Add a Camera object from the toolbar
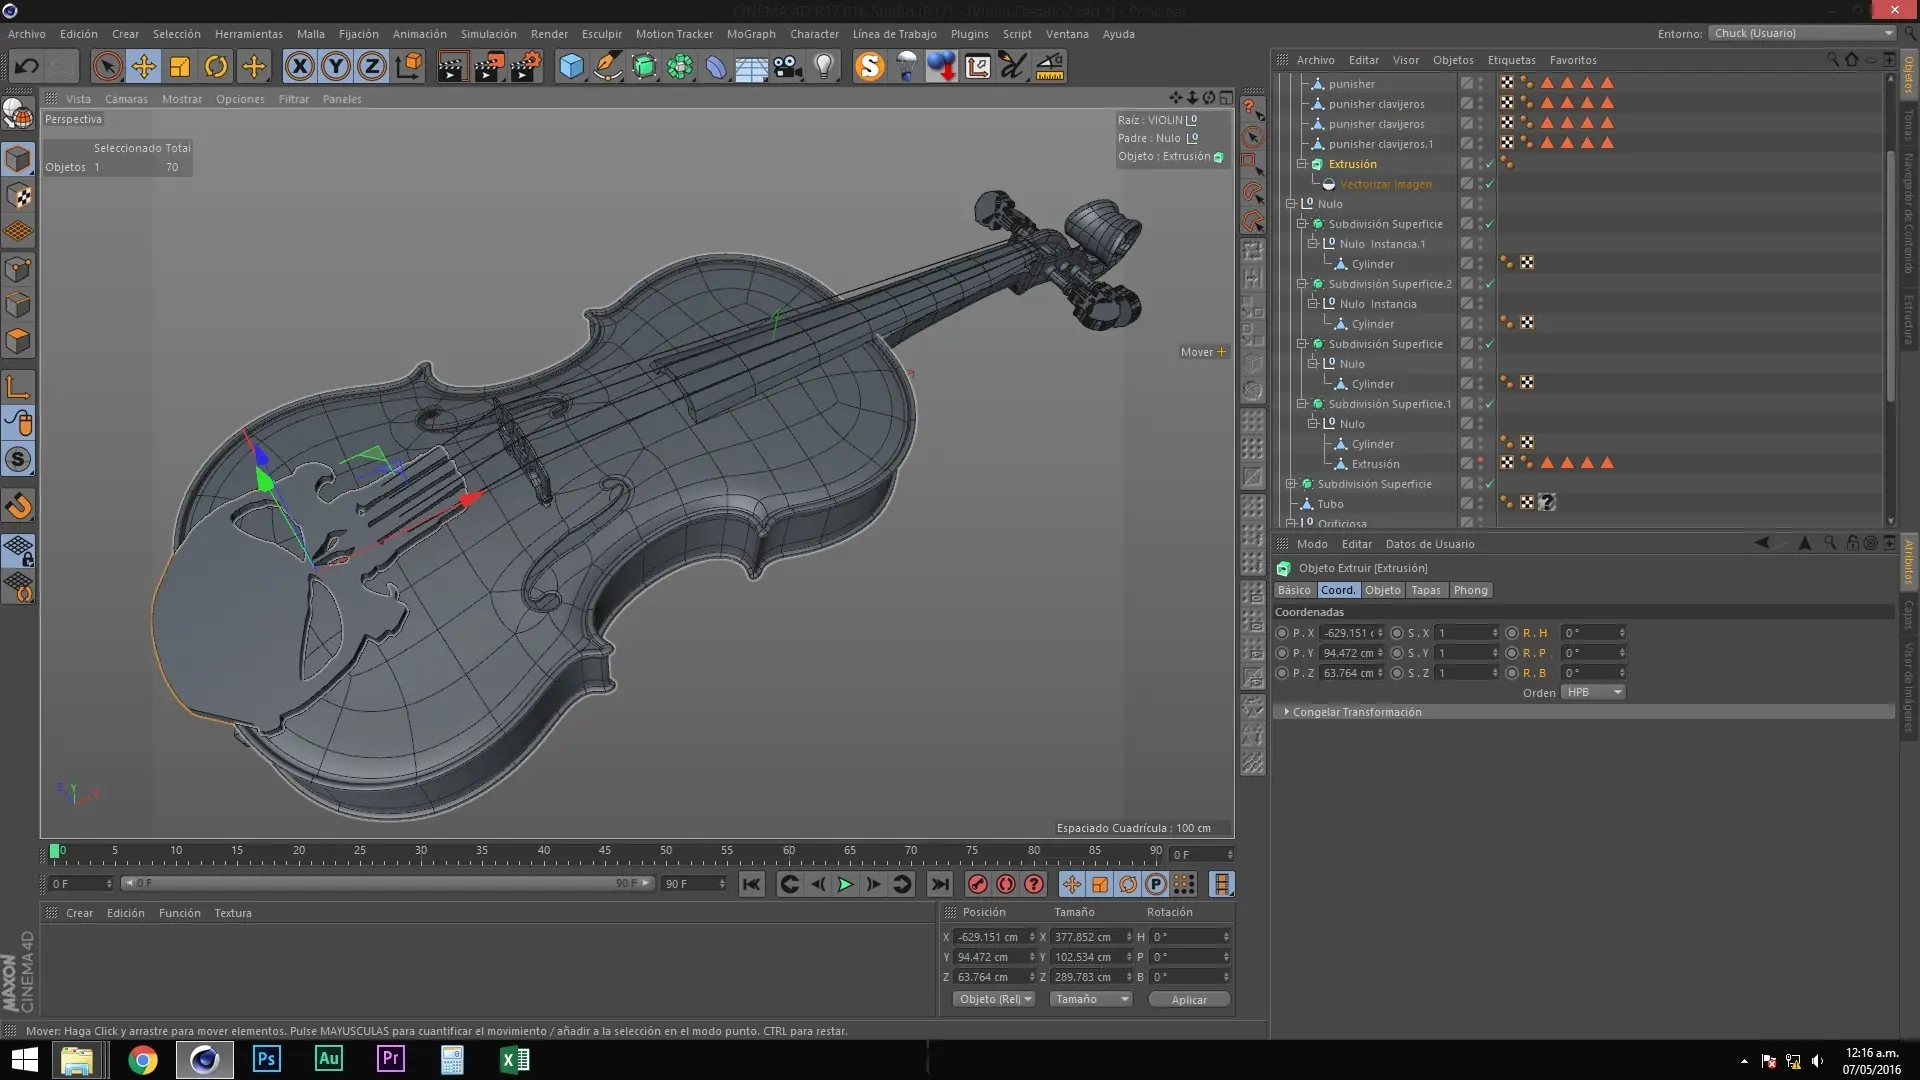This screenshot has width=1920, height=1080. pyautogui.click(x=788, y=67)
